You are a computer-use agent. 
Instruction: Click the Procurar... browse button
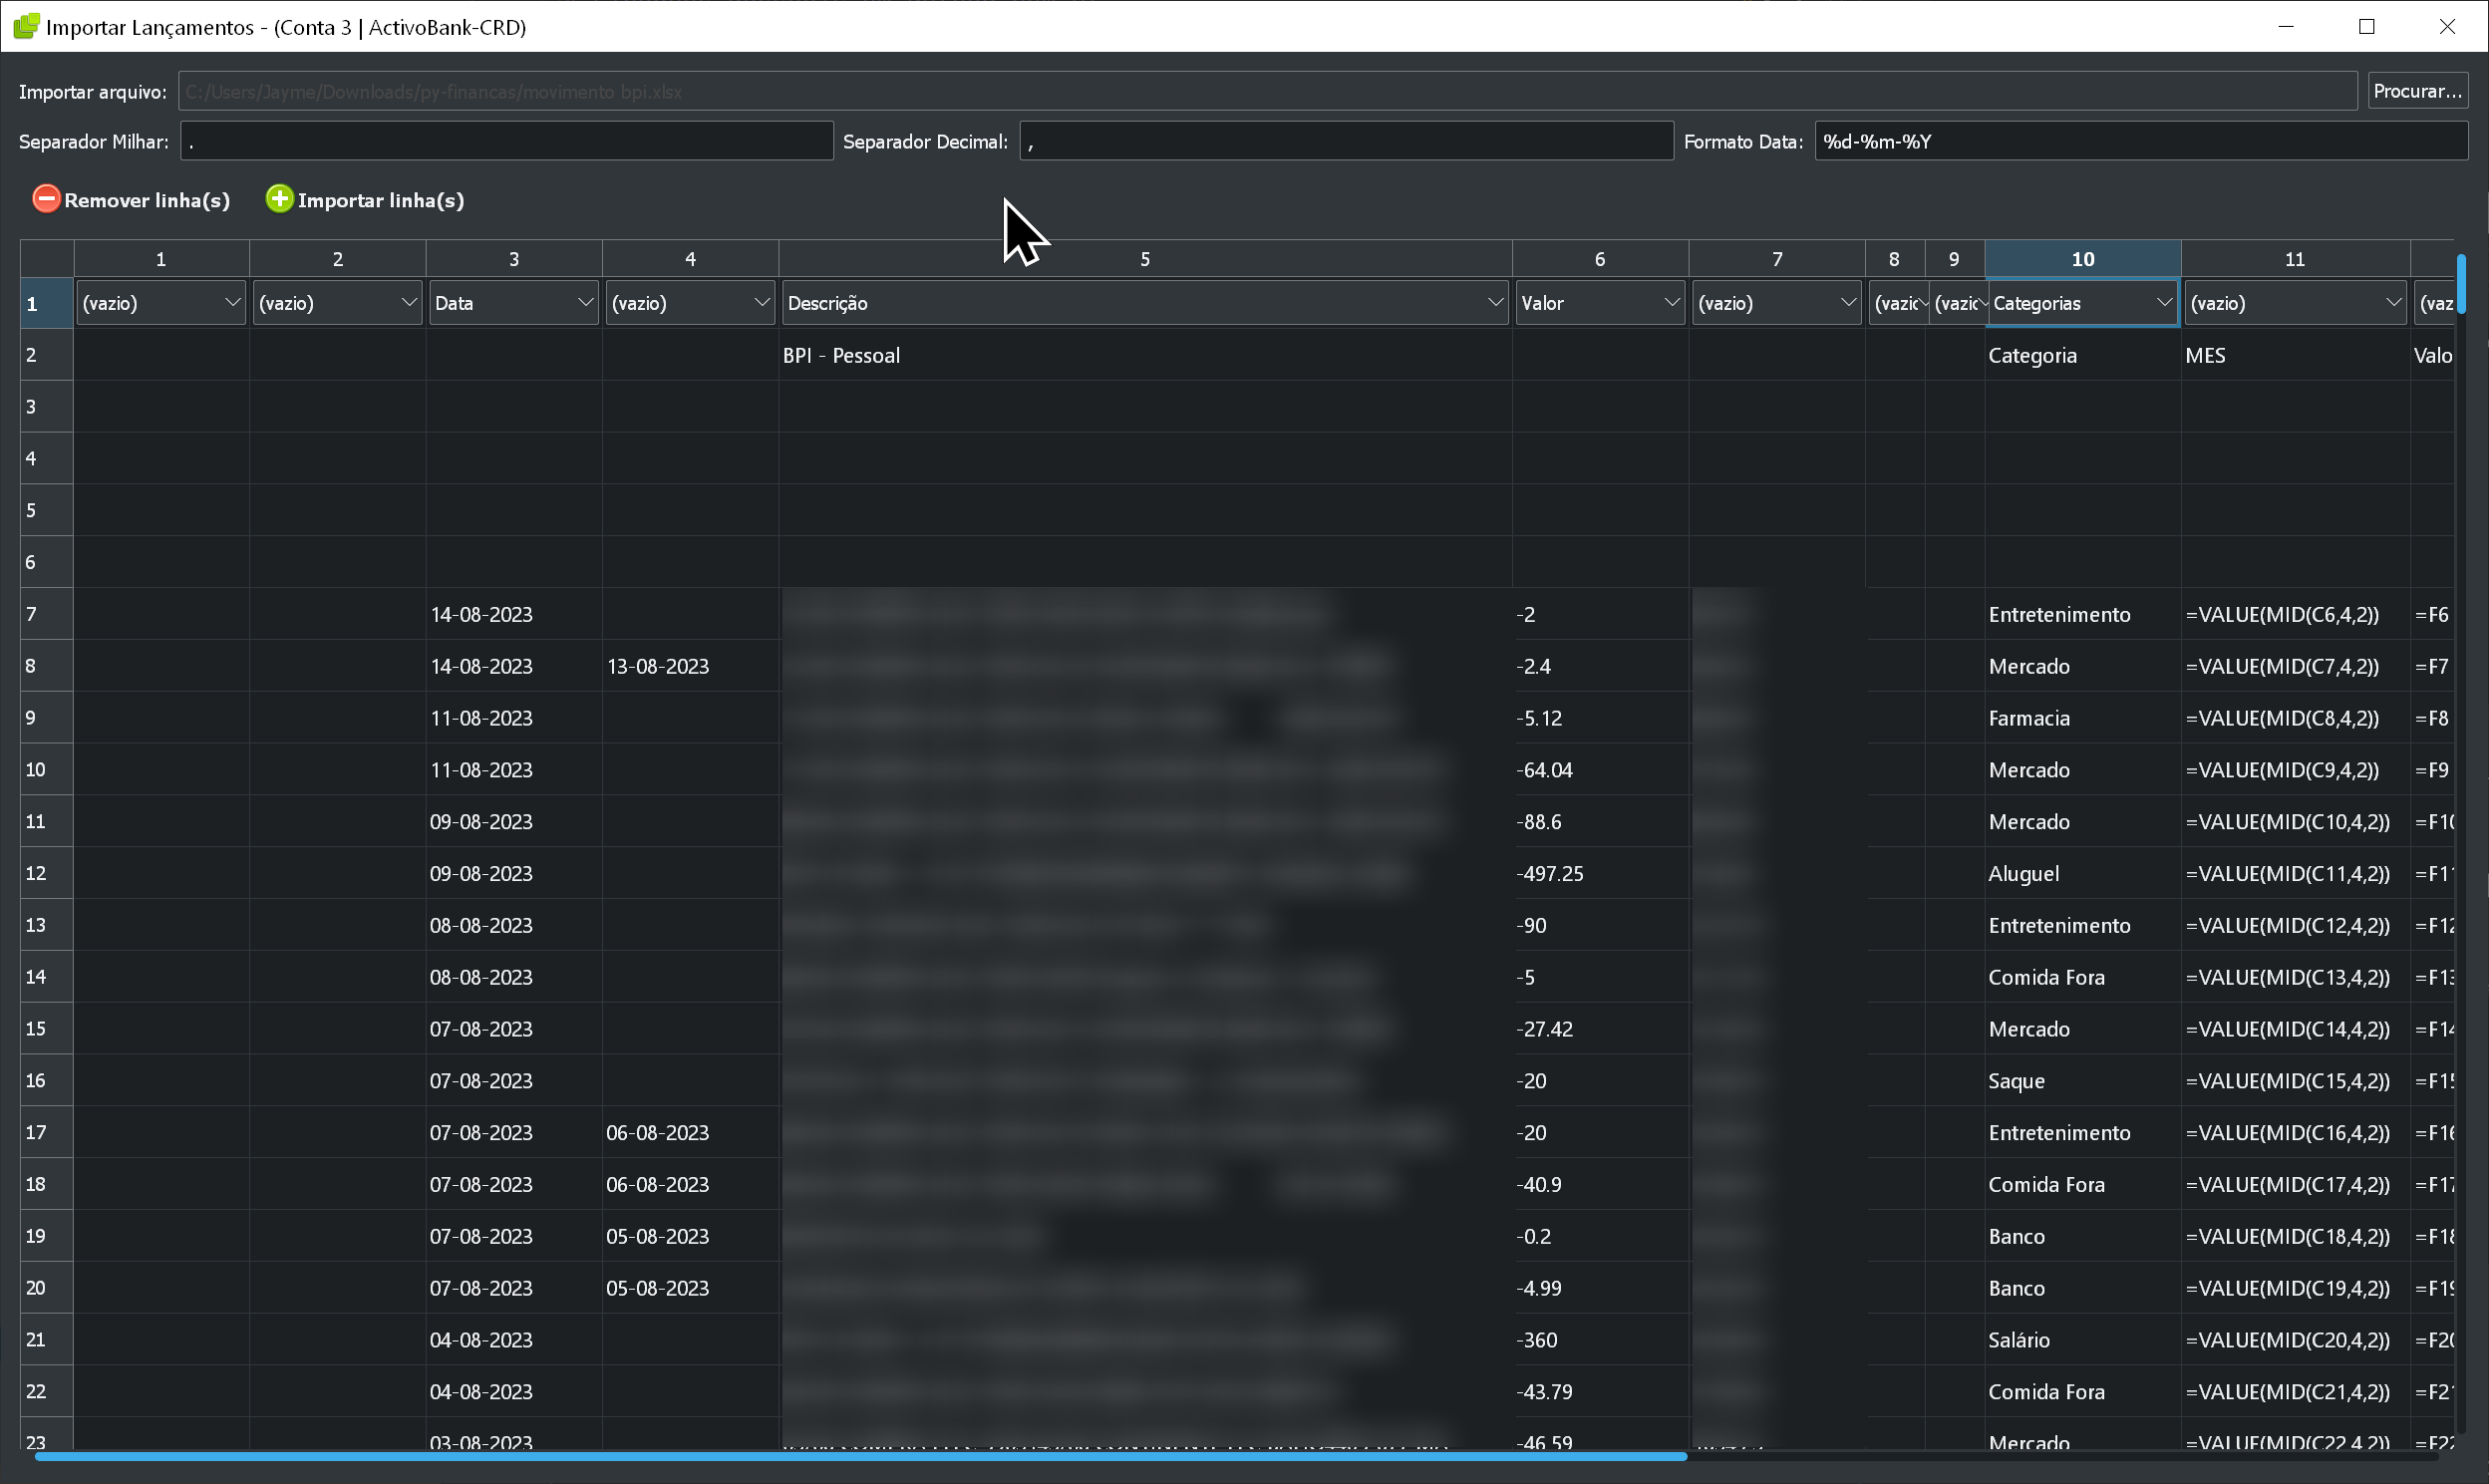click(2416, 91)
